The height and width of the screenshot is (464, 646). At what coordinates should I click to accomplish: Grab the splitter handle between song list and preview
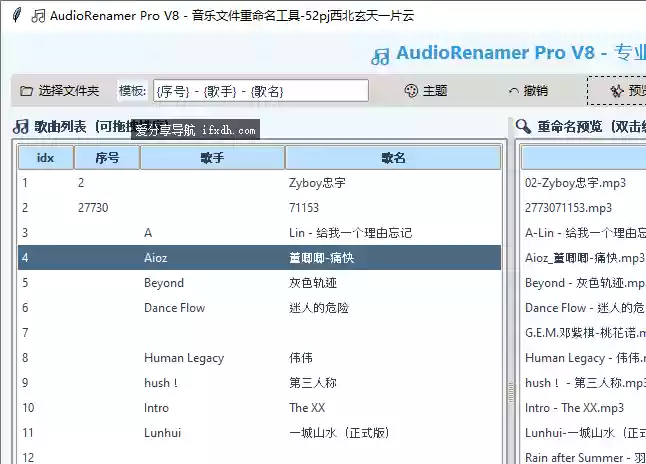511,392
